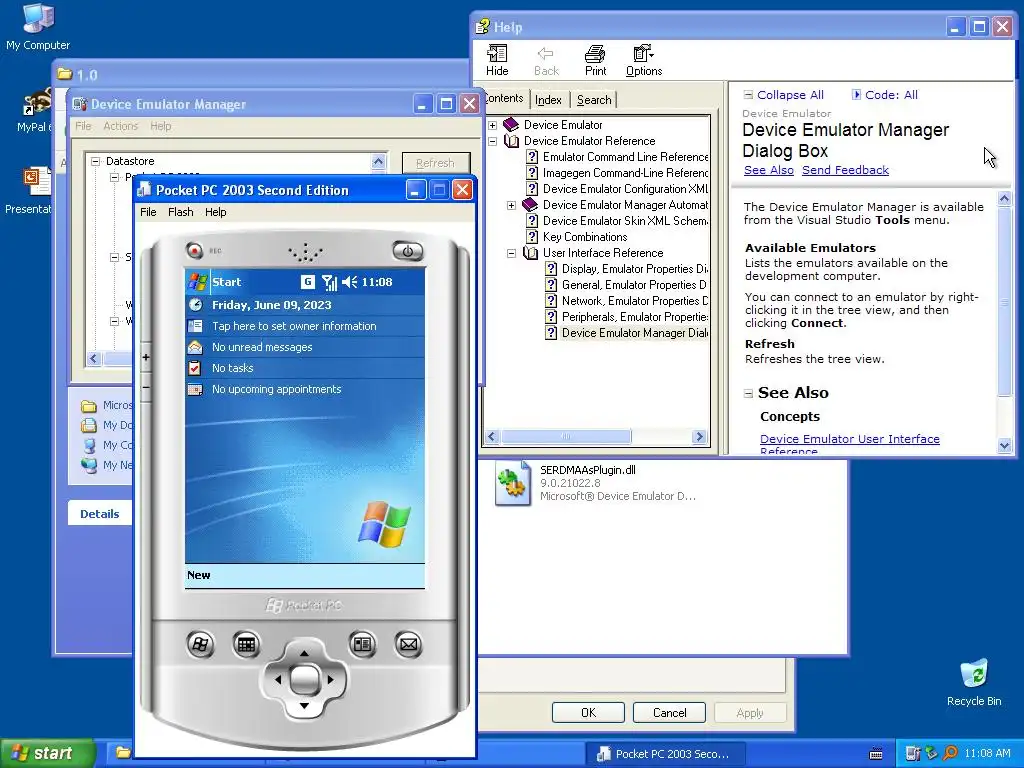1024x768 pixels.
Task: Tap the D-pad down arrow on emulator
Action: coord(304,705)
